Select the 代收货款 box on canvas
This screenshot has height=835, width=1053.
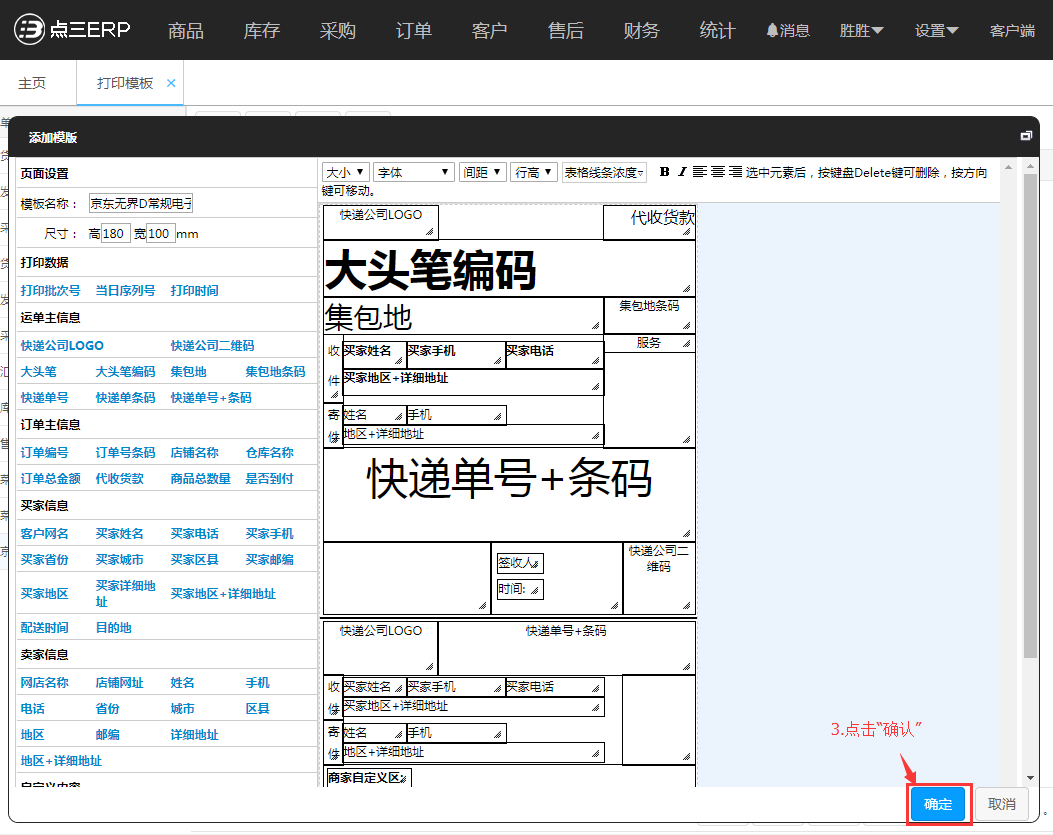(x=649, y=222)
